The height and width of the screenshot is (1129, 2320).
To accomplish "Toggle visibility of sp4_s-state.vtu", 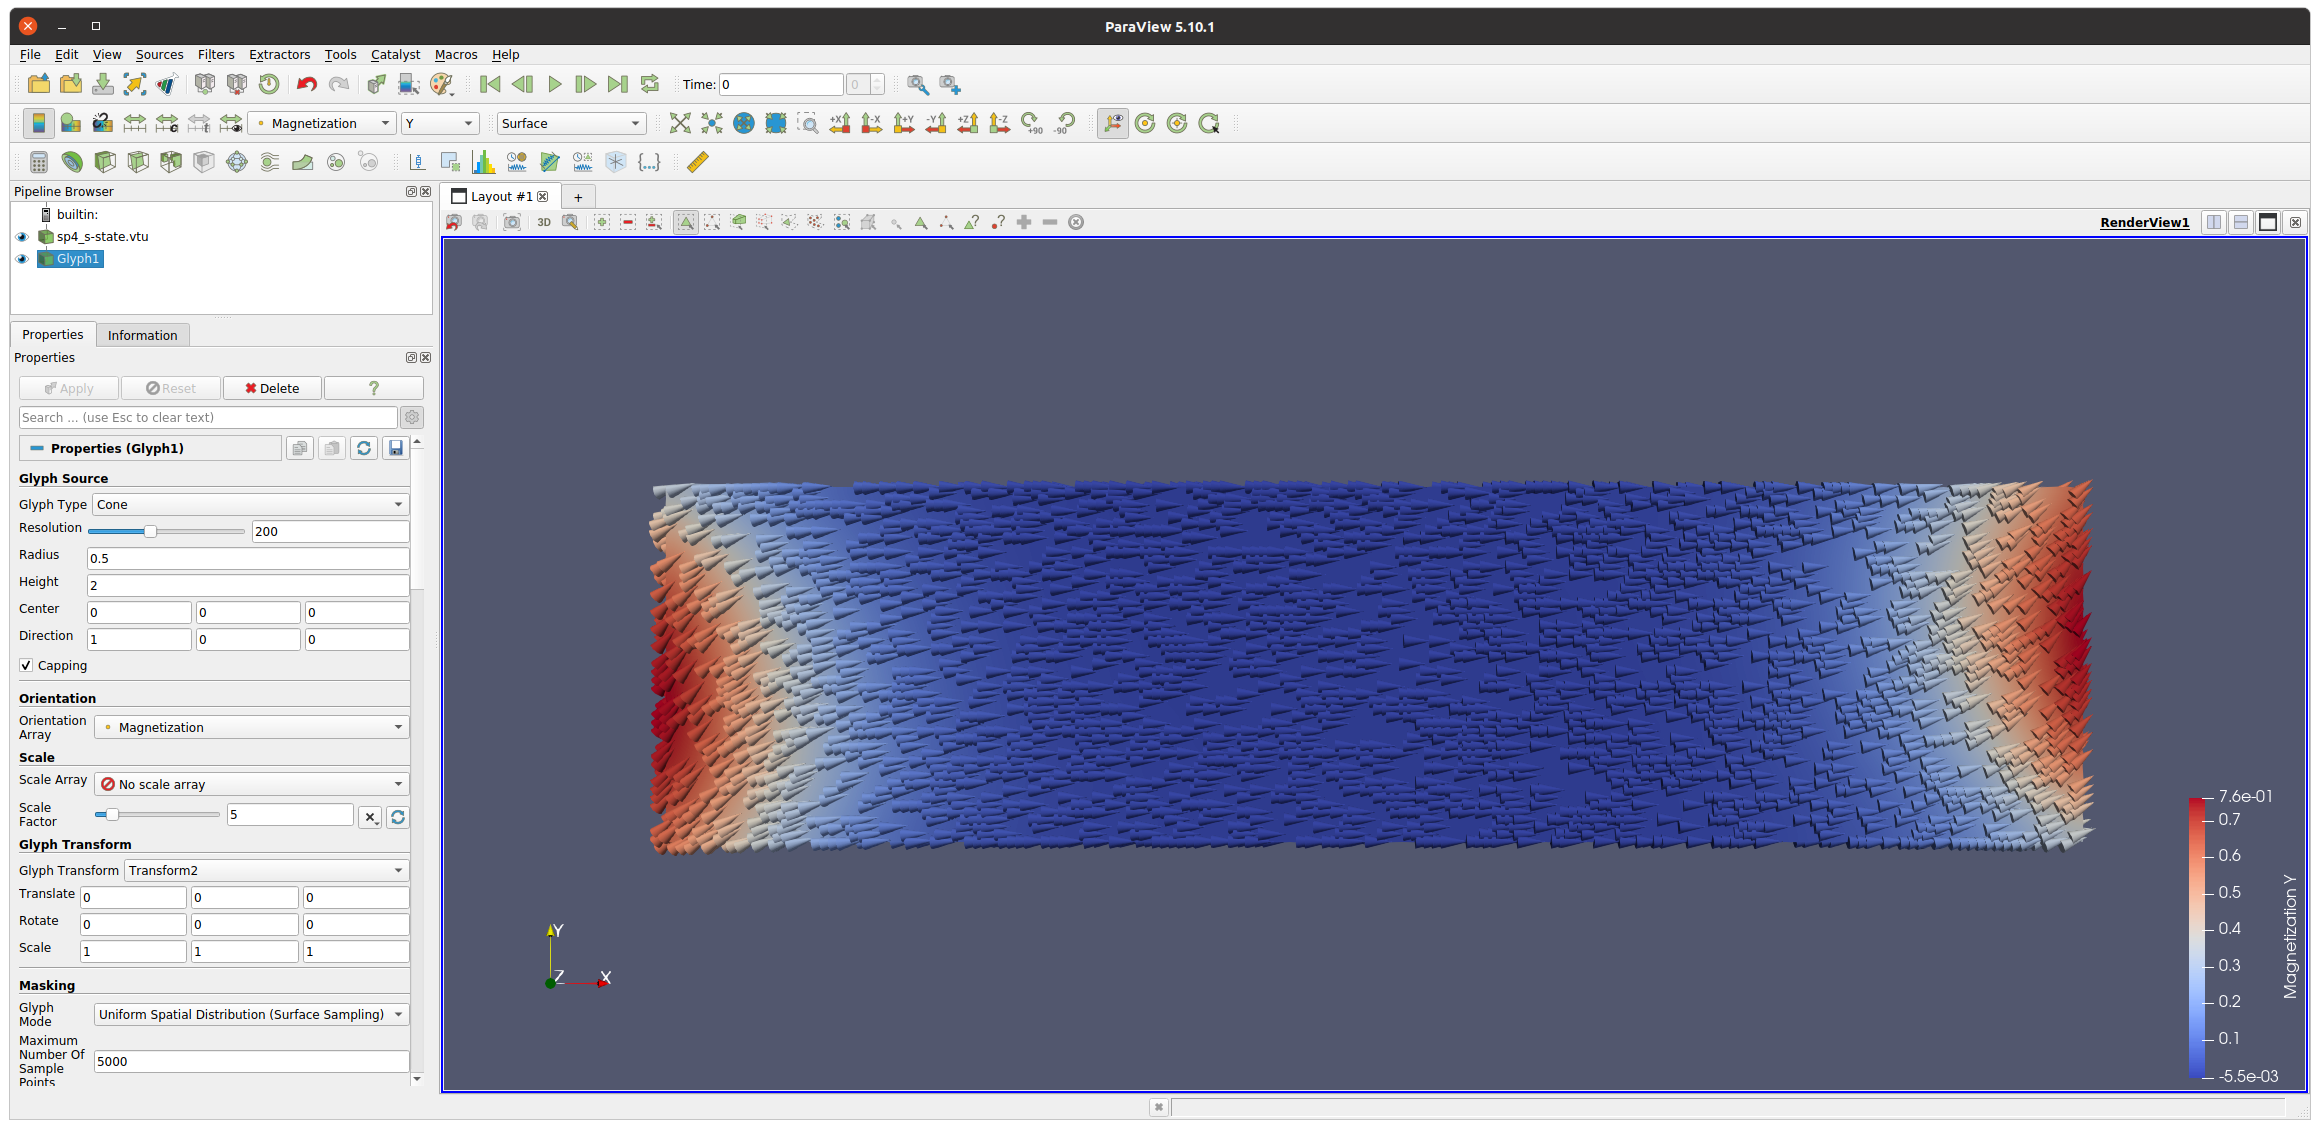I will (x=22, y=237).
